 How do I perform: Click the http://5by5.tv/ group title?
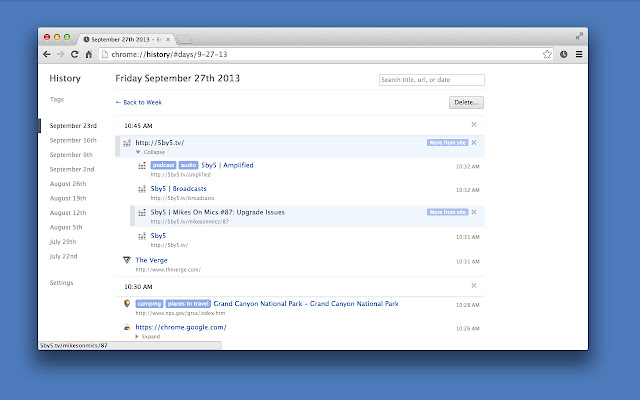160,143
